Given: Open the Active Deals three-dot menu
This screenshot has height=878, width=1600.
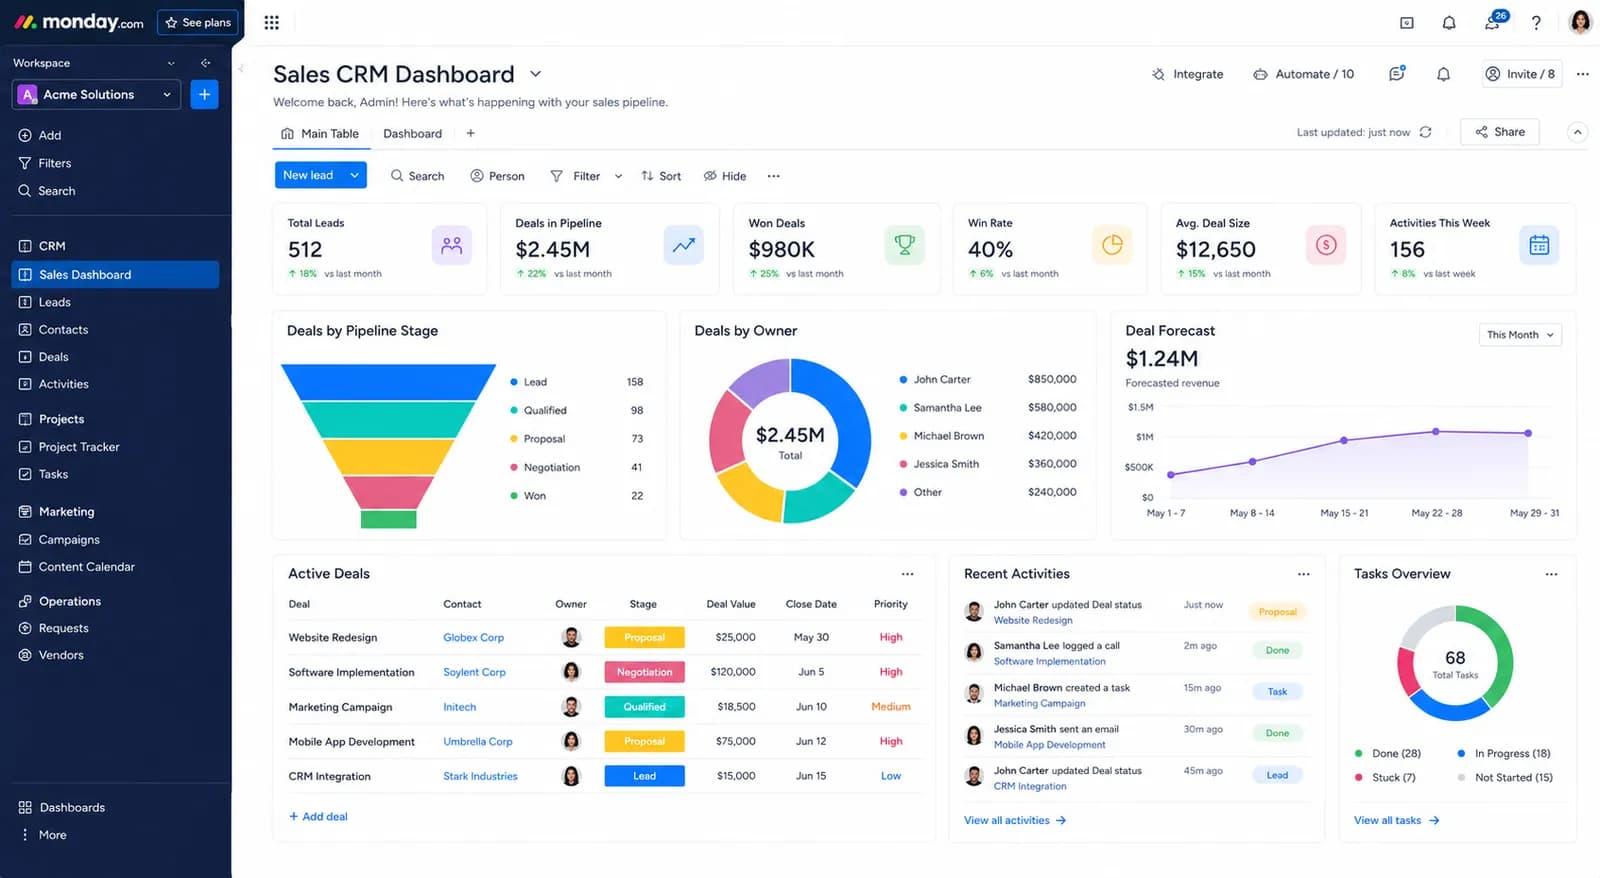Looking at the screenshot, I should [x=907, y=574].
